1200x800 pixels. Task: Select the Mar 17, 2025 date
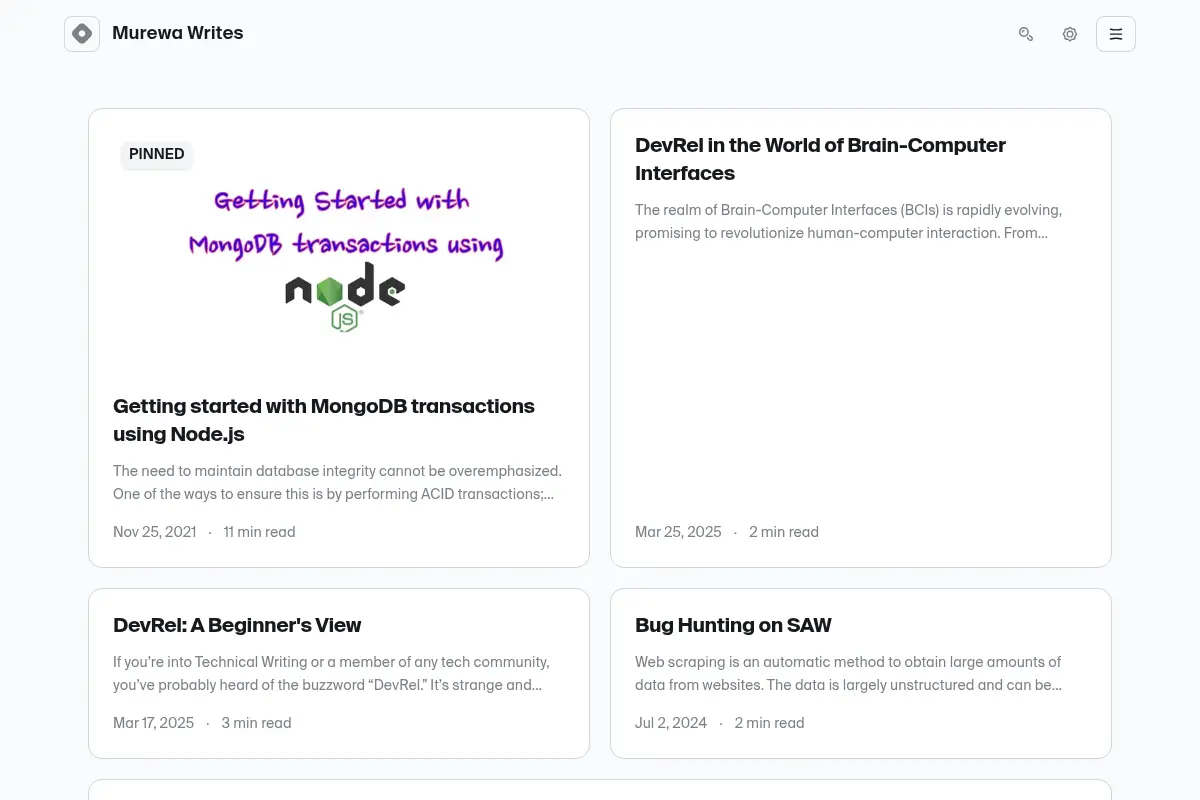154,723
